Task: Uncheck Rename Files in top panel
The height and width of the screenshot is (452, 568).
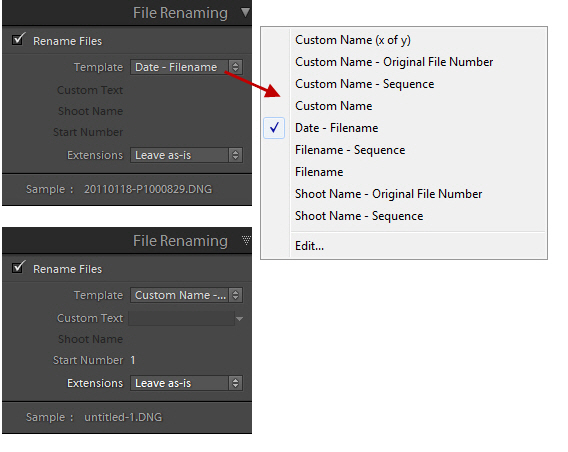Action: click(x=18, y=39)
